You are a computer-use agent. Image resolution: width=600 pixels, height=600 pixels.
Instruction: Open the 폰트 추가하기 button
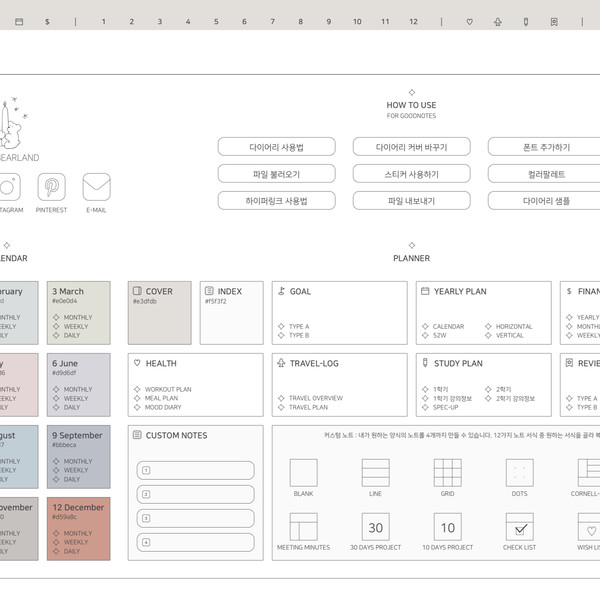pos(546,147)
